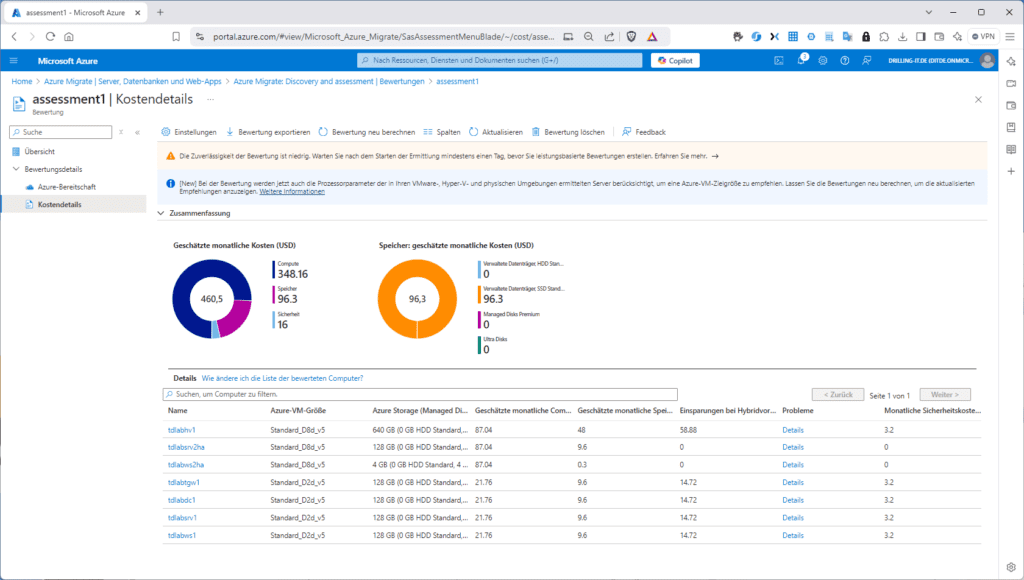
Task: Open the Azure help question mark
Action: click(845, 61)
